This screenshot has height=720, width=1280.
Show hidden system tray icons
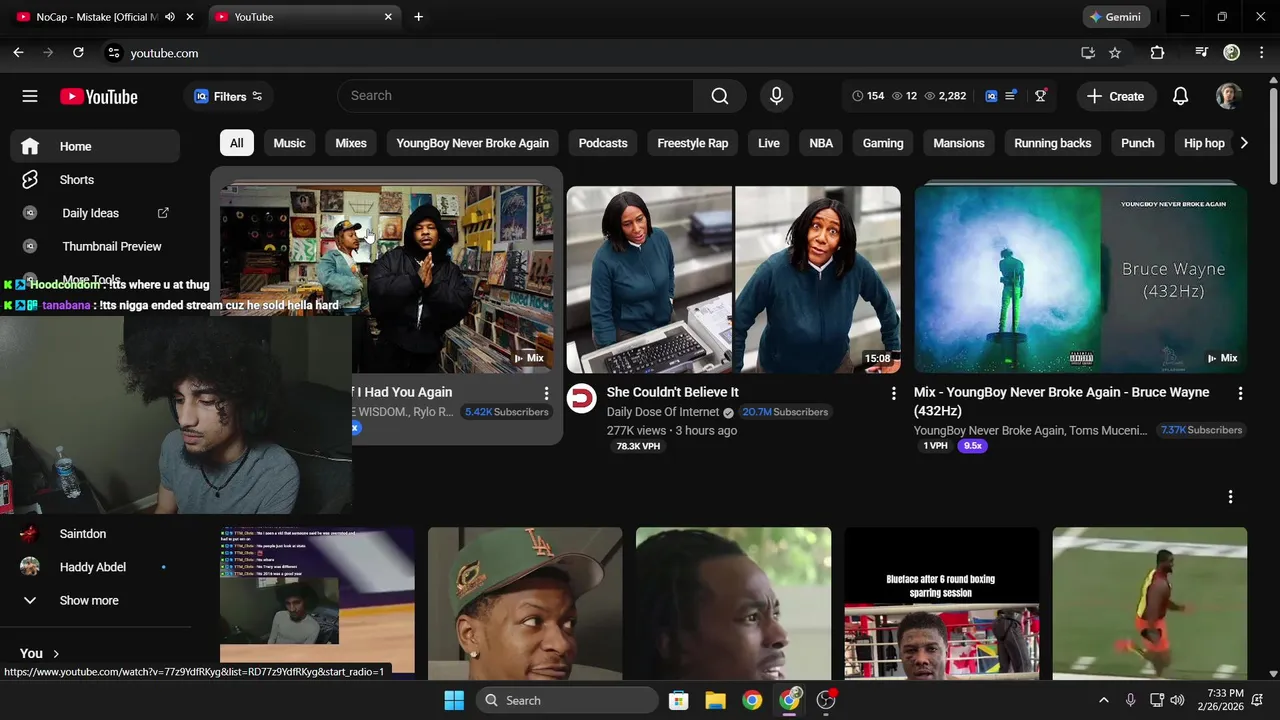[1103, 700]
